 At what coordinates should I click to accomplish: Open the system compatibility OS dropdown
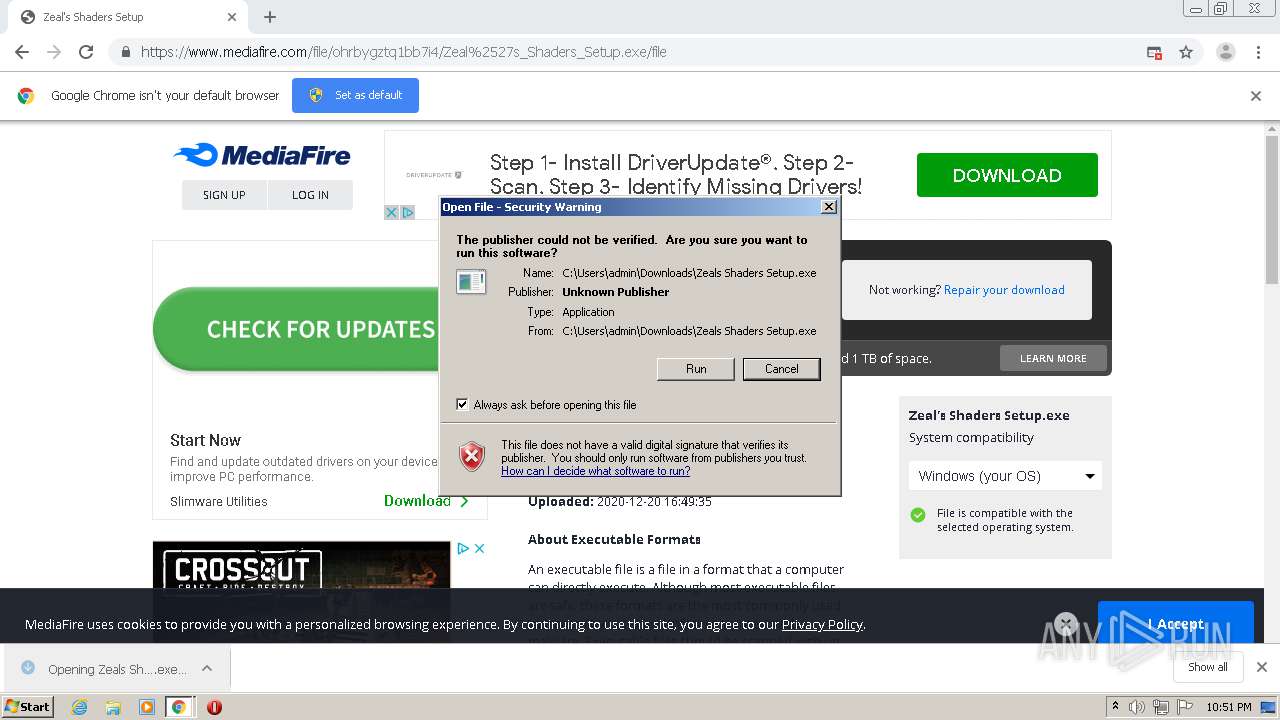1005,476
